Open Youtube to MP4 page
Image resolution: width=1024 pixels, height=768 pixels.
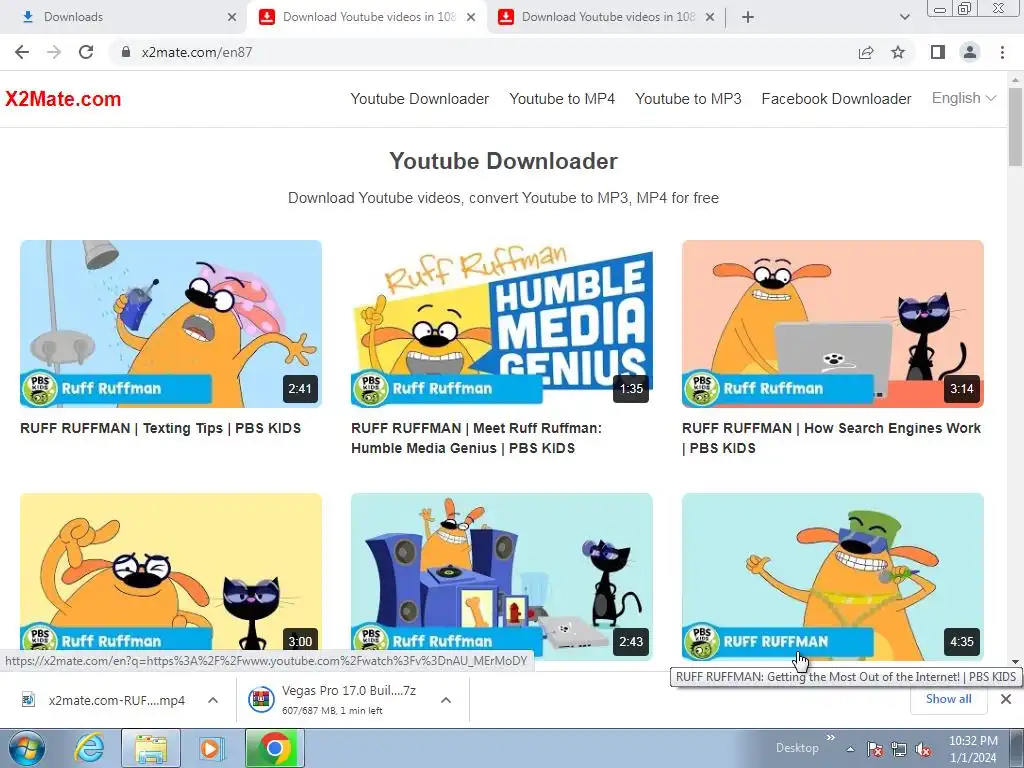[562, 99]
